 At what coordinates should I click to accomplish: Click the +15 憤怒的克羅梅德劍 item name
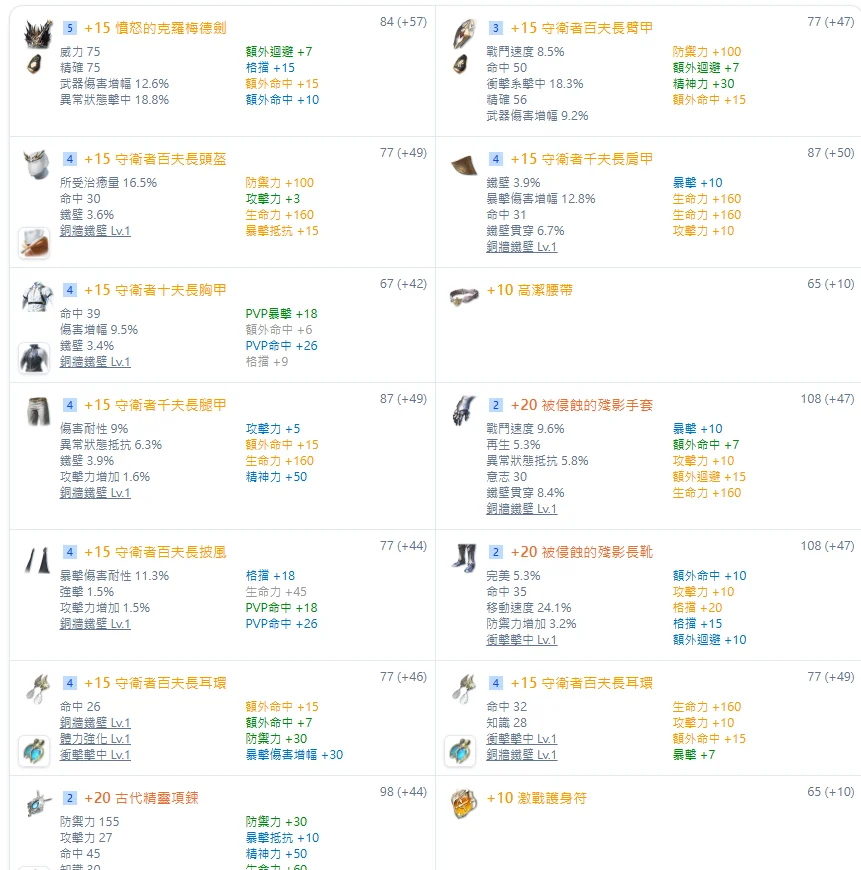coord(154,28)
